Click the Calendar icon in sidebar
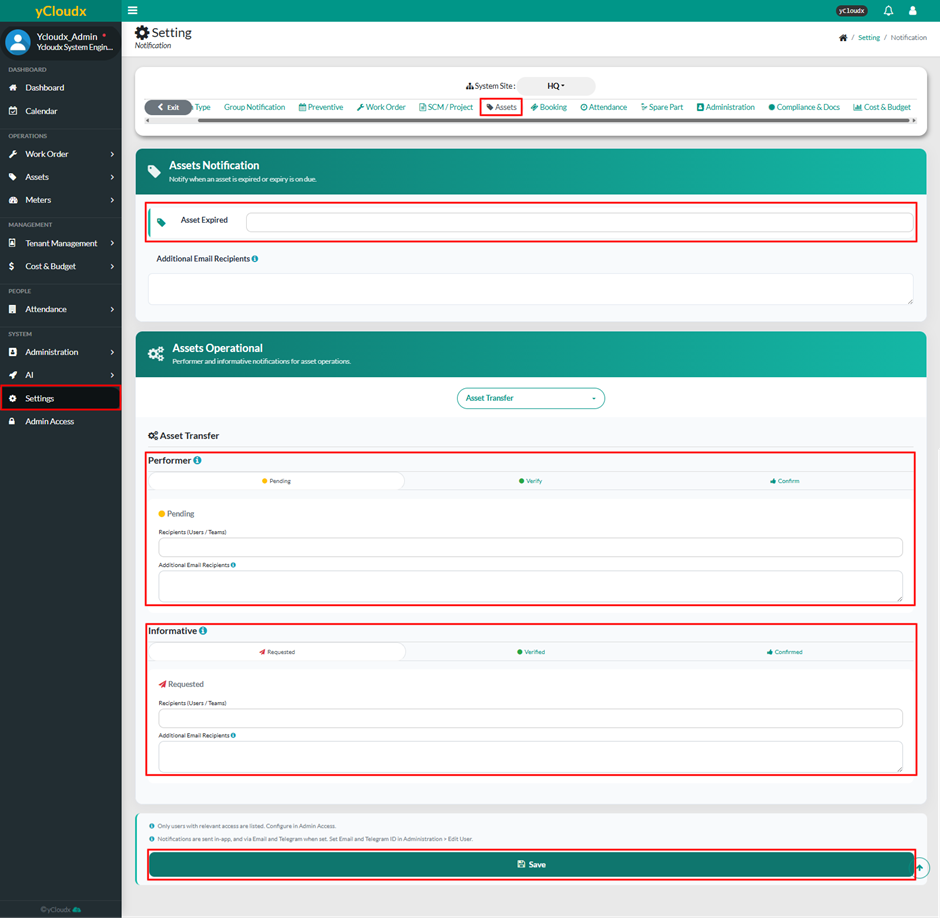940x919 pixels. (x=13, y=111)
